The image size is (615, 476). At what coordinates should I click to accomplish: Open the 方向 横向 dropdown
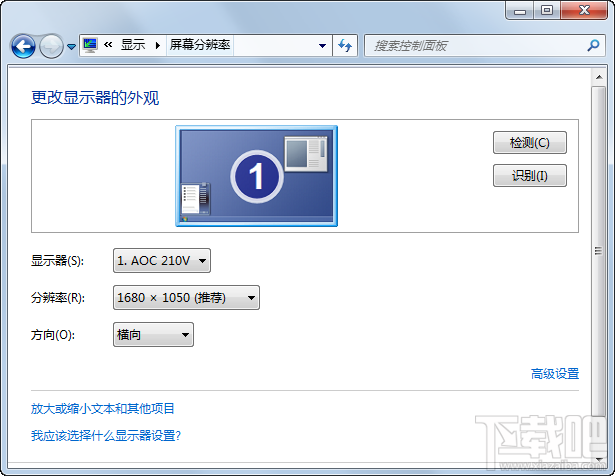pyautogui.click(x=153, y=334)
